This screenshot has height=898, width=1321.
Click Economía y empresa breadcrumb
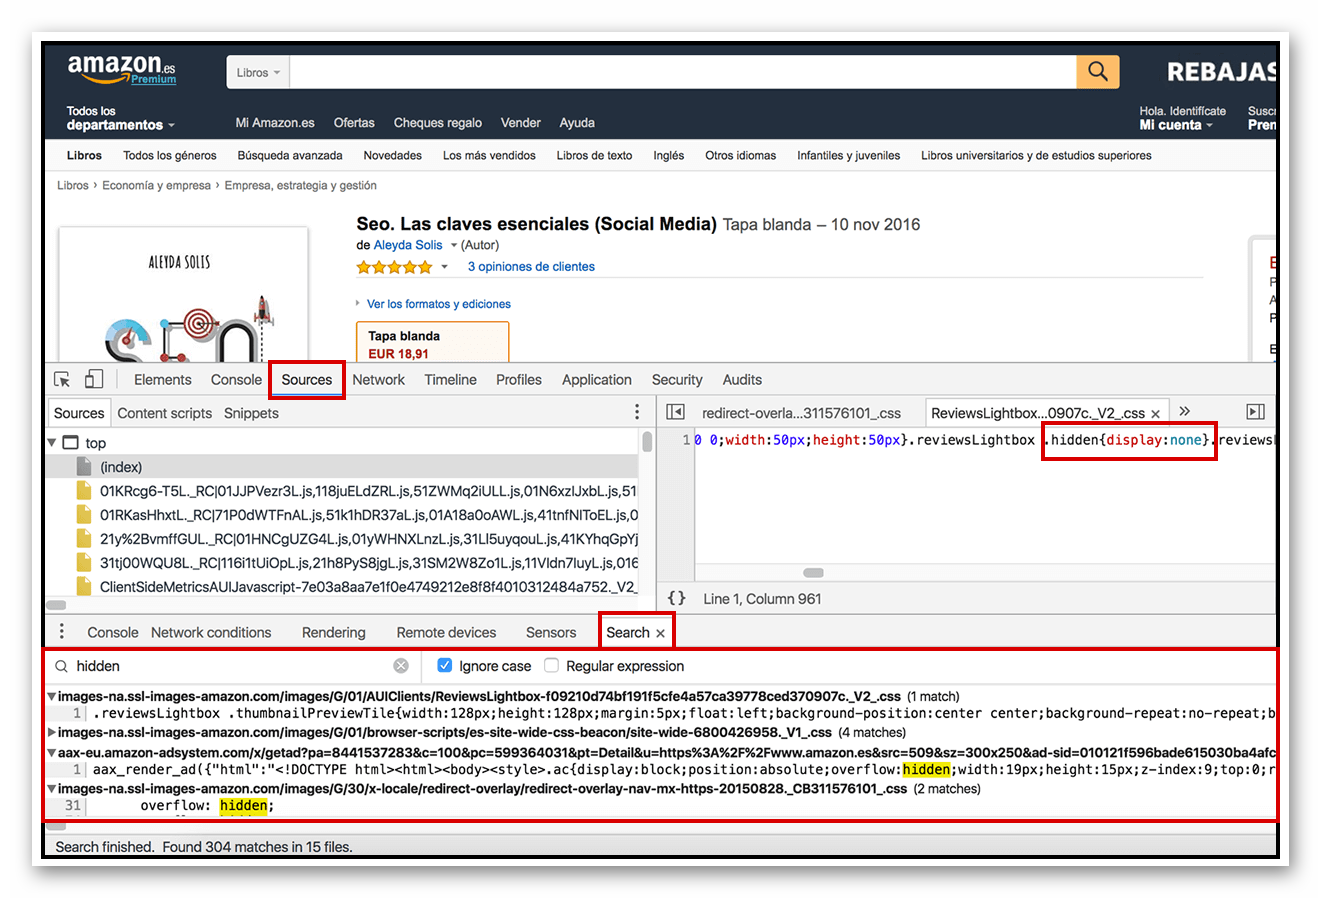pos(156,186)
